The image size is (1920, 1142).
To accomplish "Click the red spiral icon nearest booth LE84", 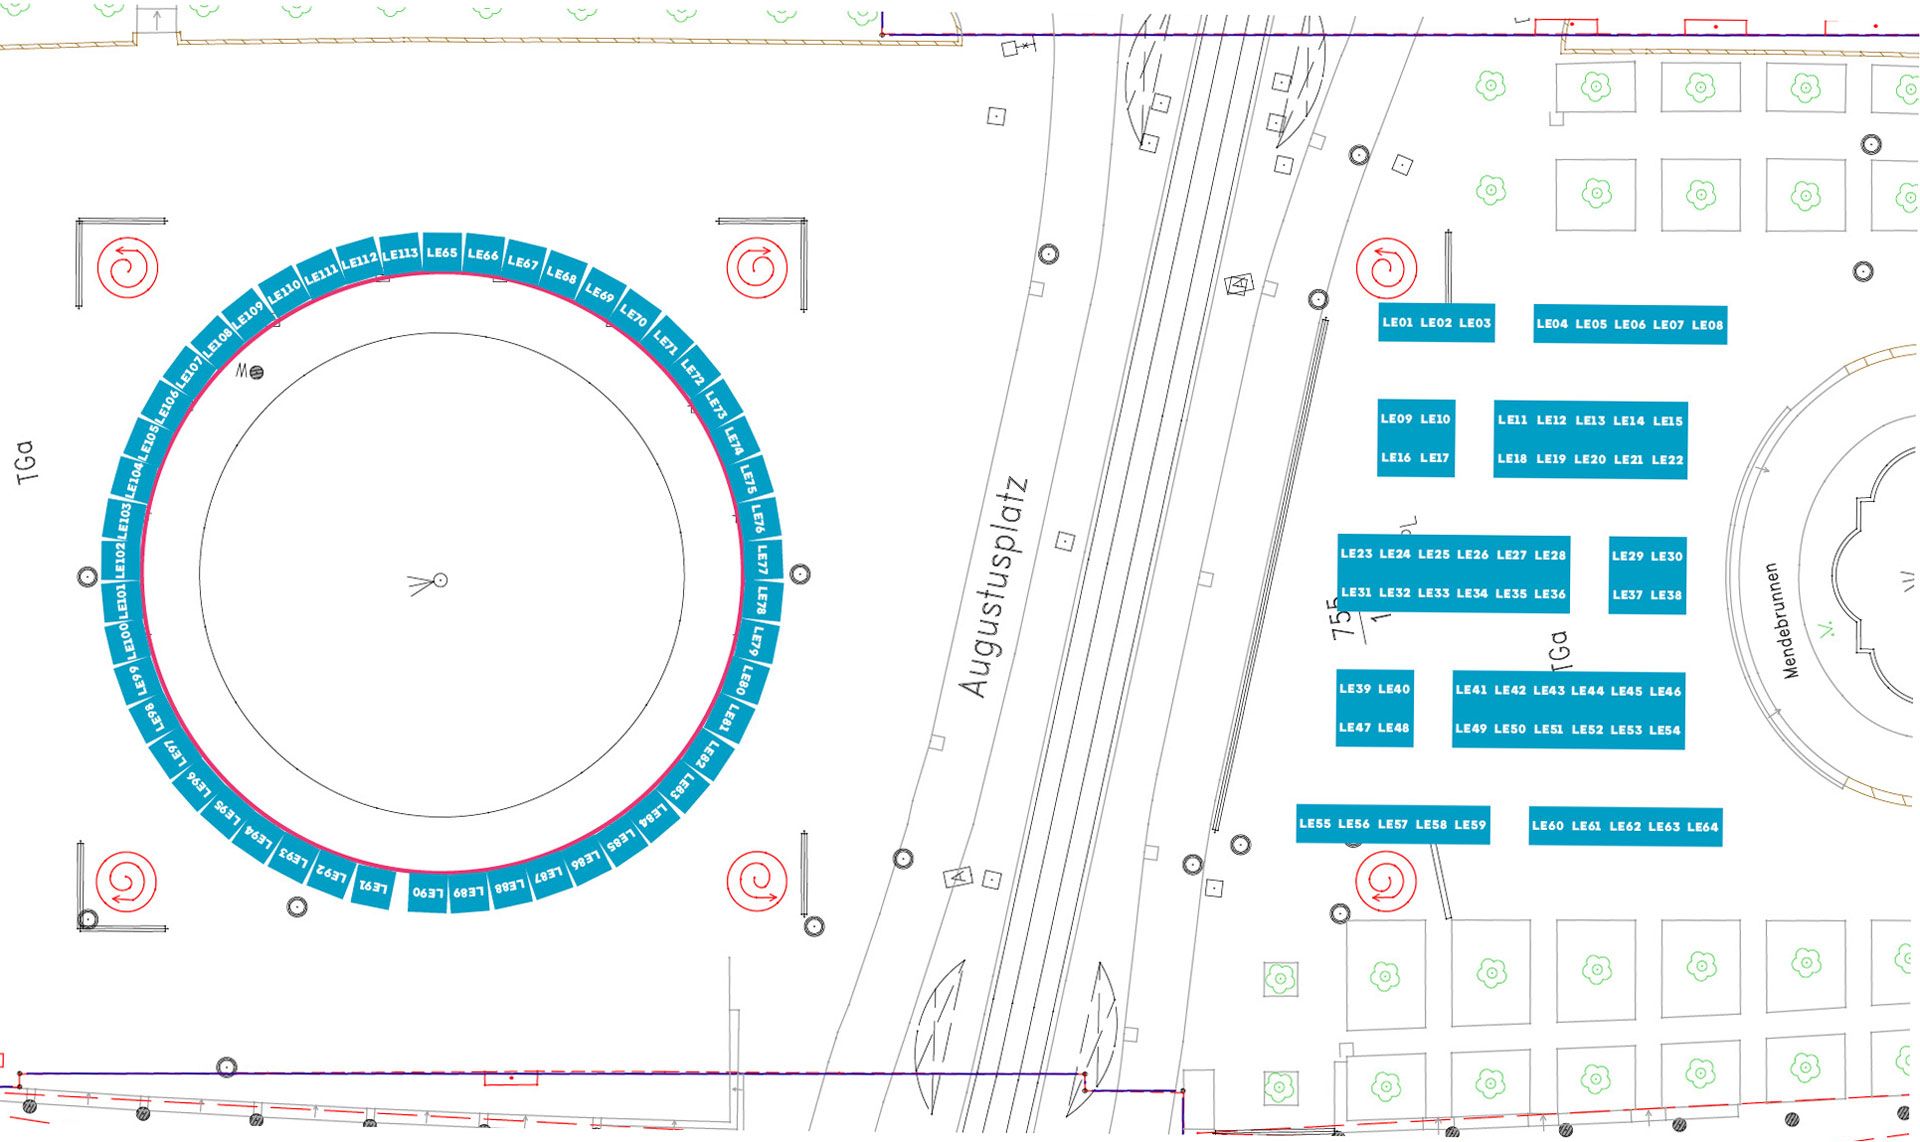I will point(757,881).
